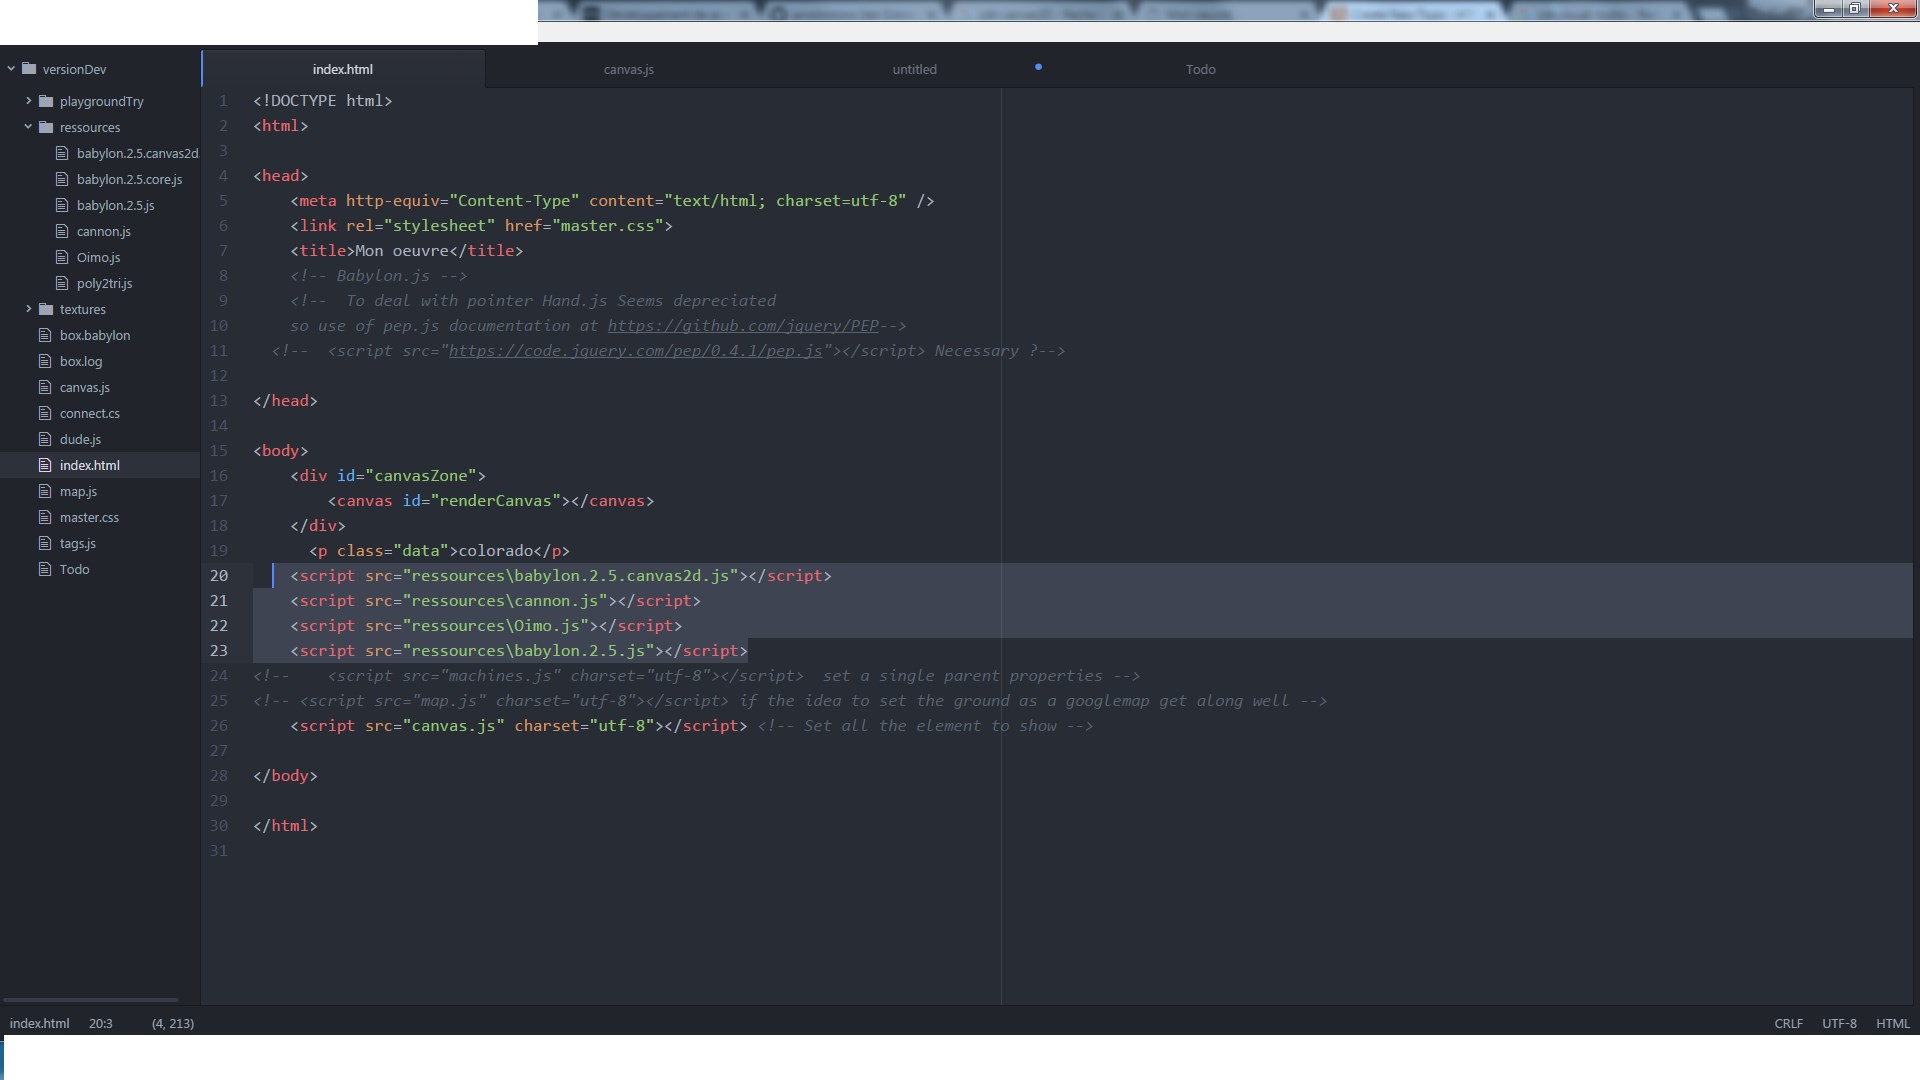Click file icon beside dude.js
1920x1080 pixels.
click(x=44, y=439)
